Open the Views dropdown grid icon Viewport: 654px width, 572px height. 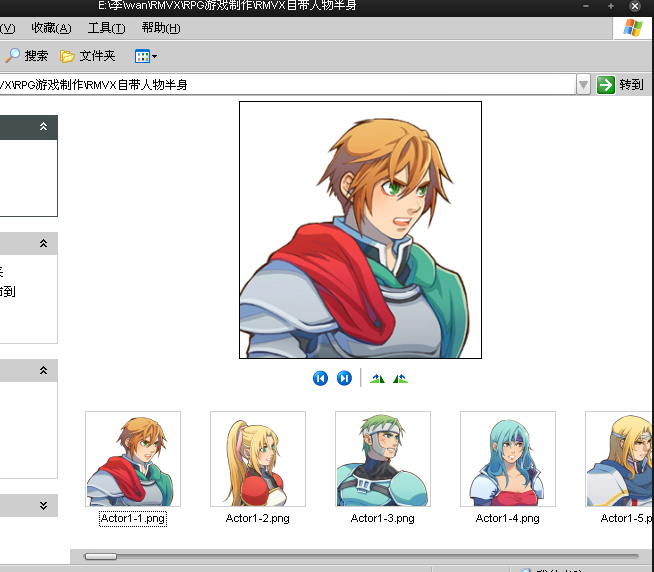pos(146,56)
